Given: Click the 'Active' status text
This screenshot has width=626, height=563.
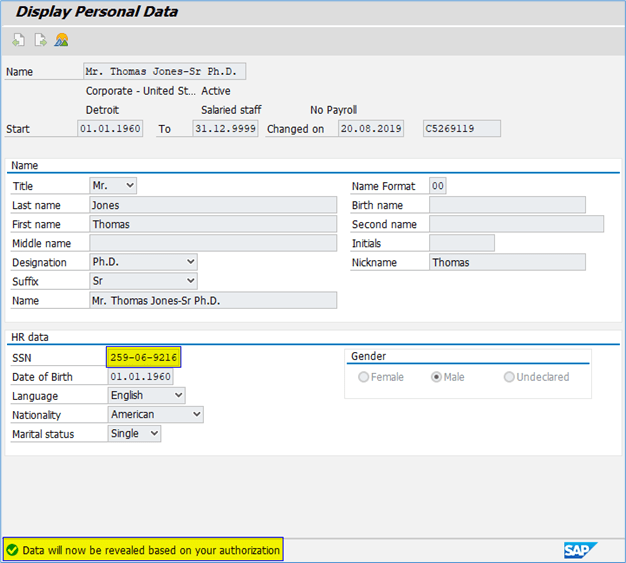Looking at the screenshot, I should pos(216,91).
